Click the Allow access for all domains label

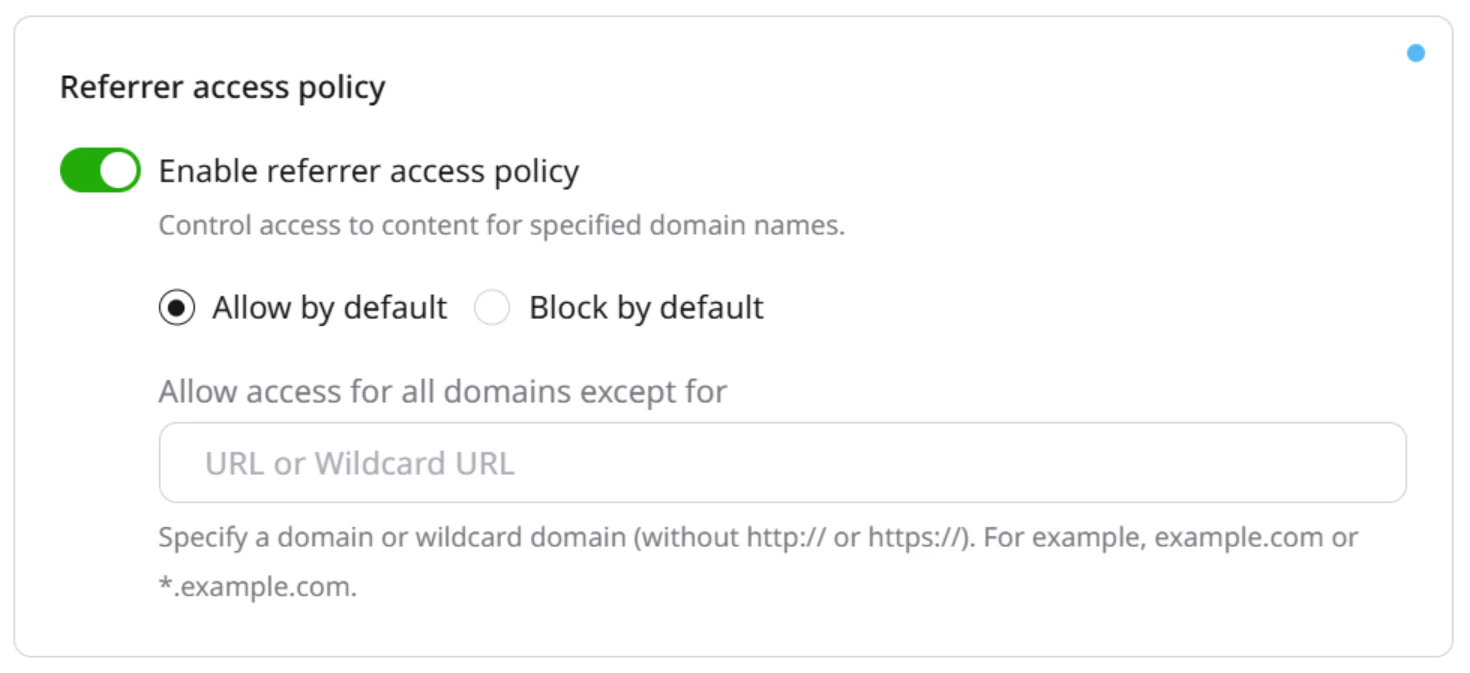pyautogui.click(x=445, y=391)
